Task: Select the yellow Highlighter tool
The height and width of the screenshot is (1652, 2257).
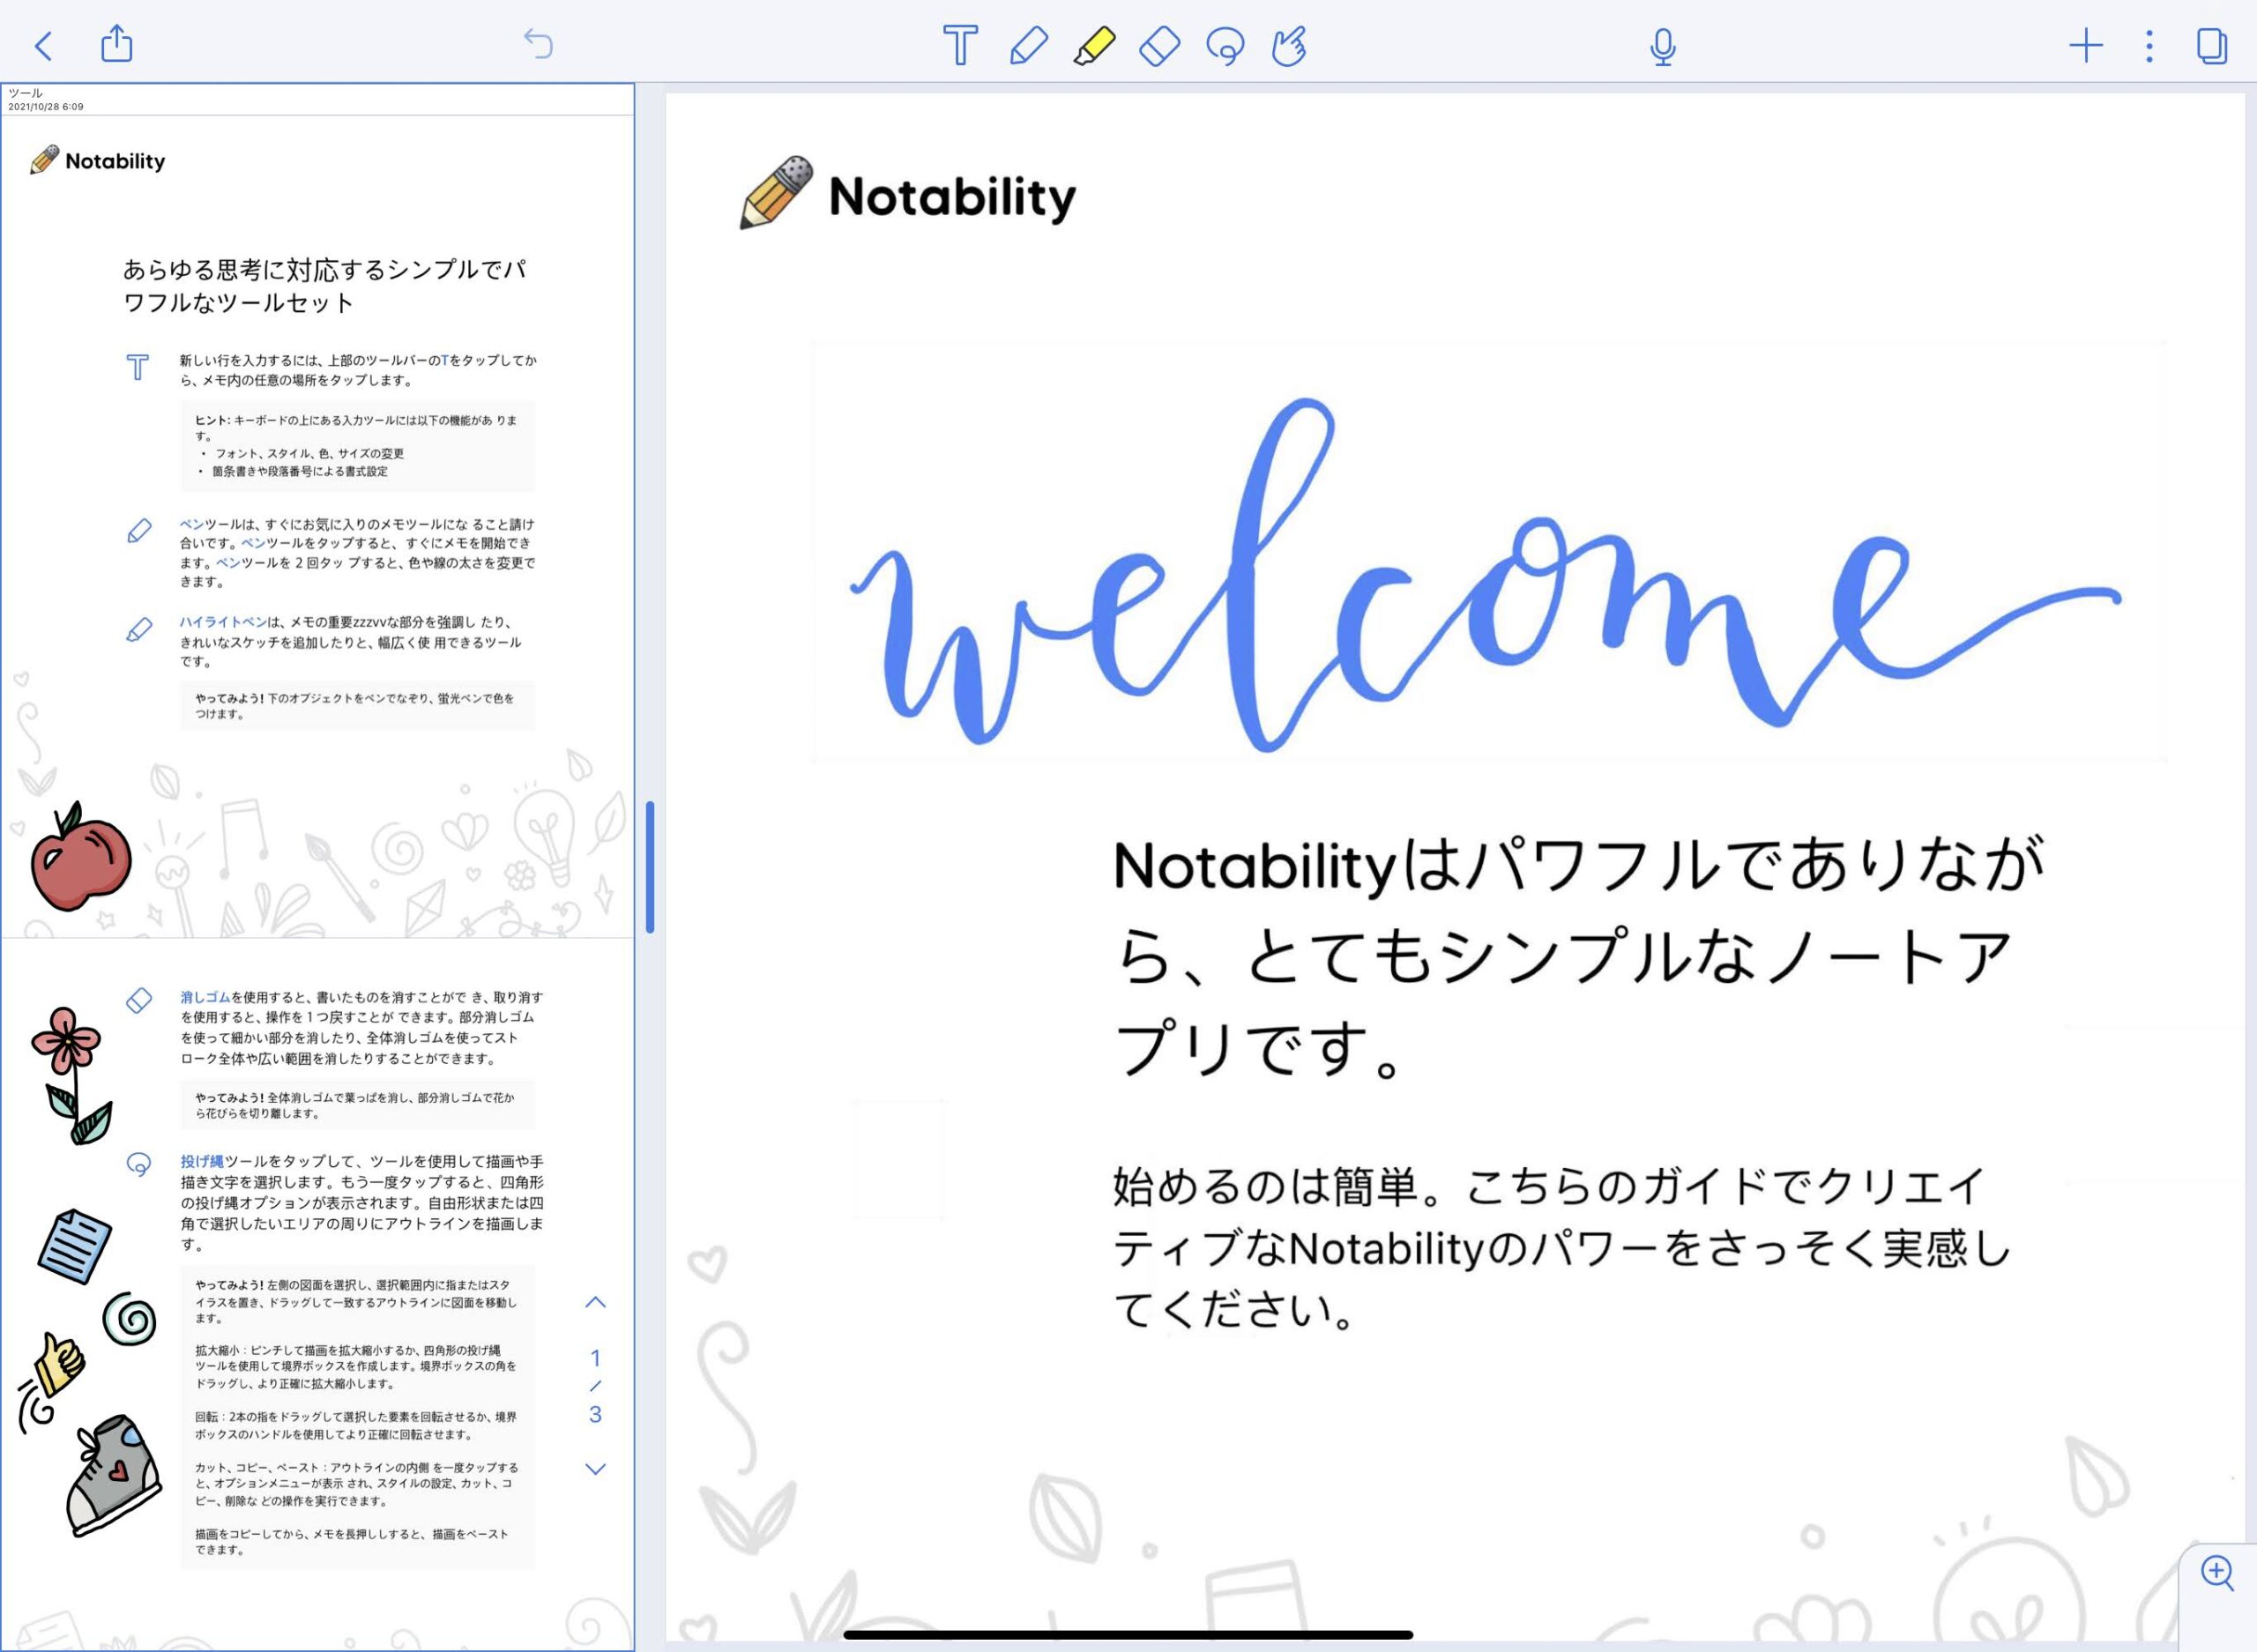Action: click(1094, 46)
